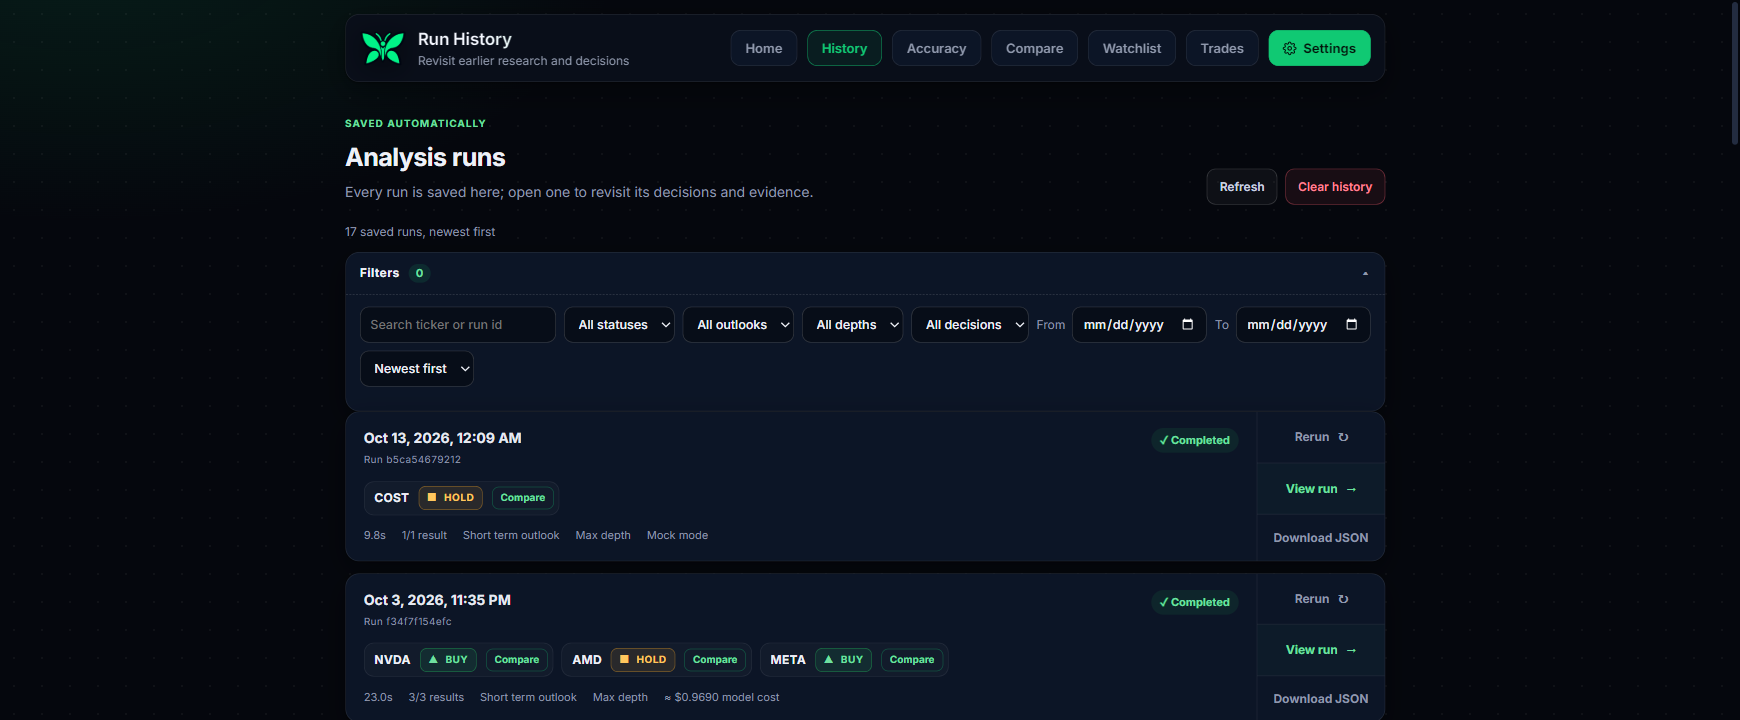Open the All outlooks dropdown
1740x720 pixels.
point(738,325)
